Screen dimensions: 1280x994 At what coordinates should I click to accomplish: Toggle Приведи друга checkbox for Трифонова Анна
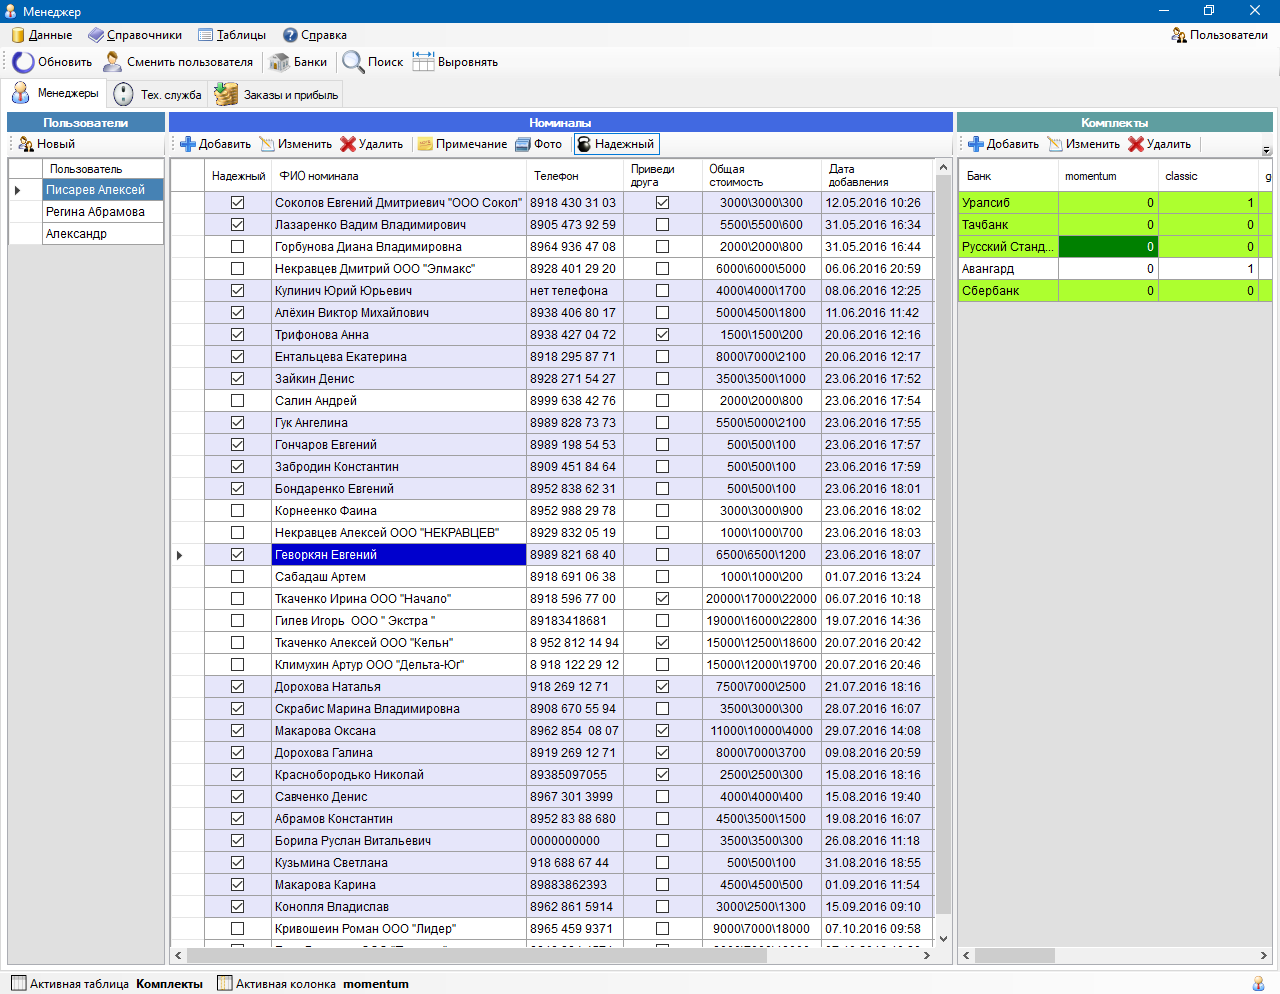(x=662, y=334)
